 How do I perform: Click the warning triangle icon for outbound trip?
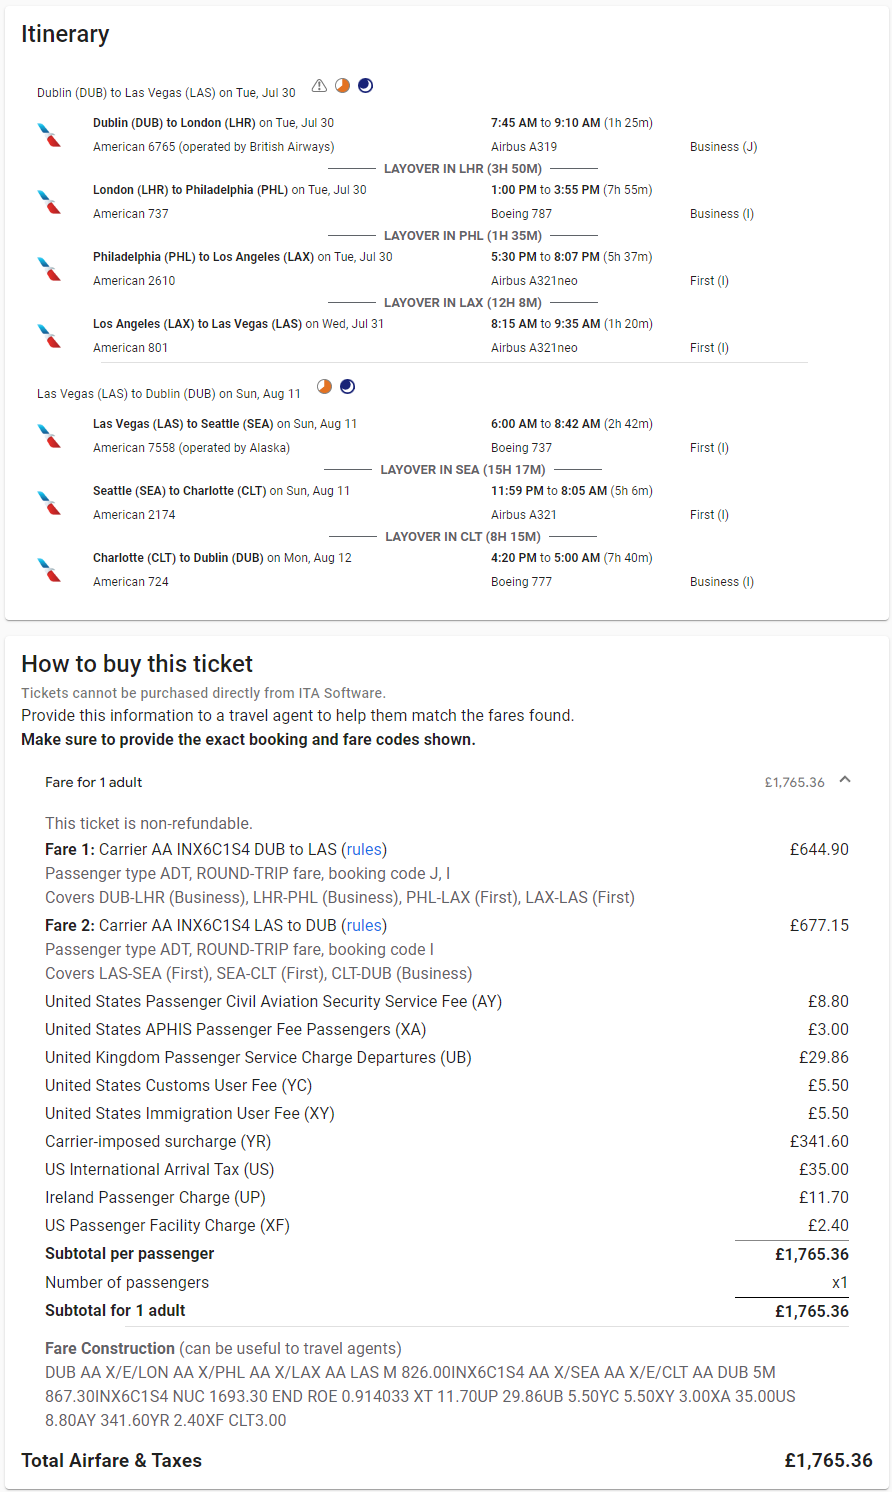[x=319, y=86]
